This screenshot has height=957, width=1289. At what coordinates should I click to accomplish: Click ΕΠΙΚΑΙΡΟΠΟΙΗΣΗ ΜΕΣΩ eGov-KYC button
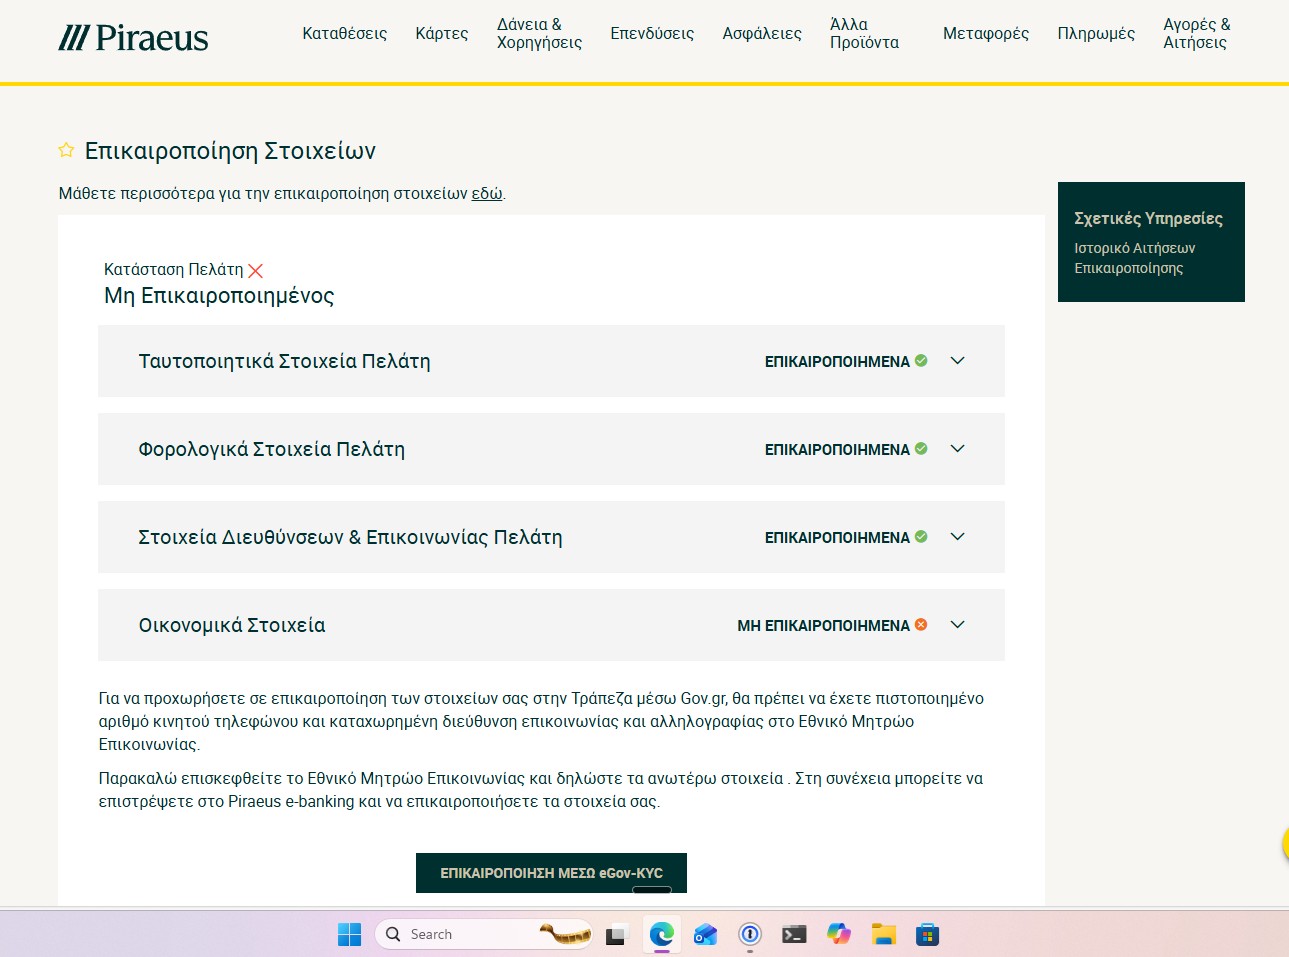pos(551,873)
